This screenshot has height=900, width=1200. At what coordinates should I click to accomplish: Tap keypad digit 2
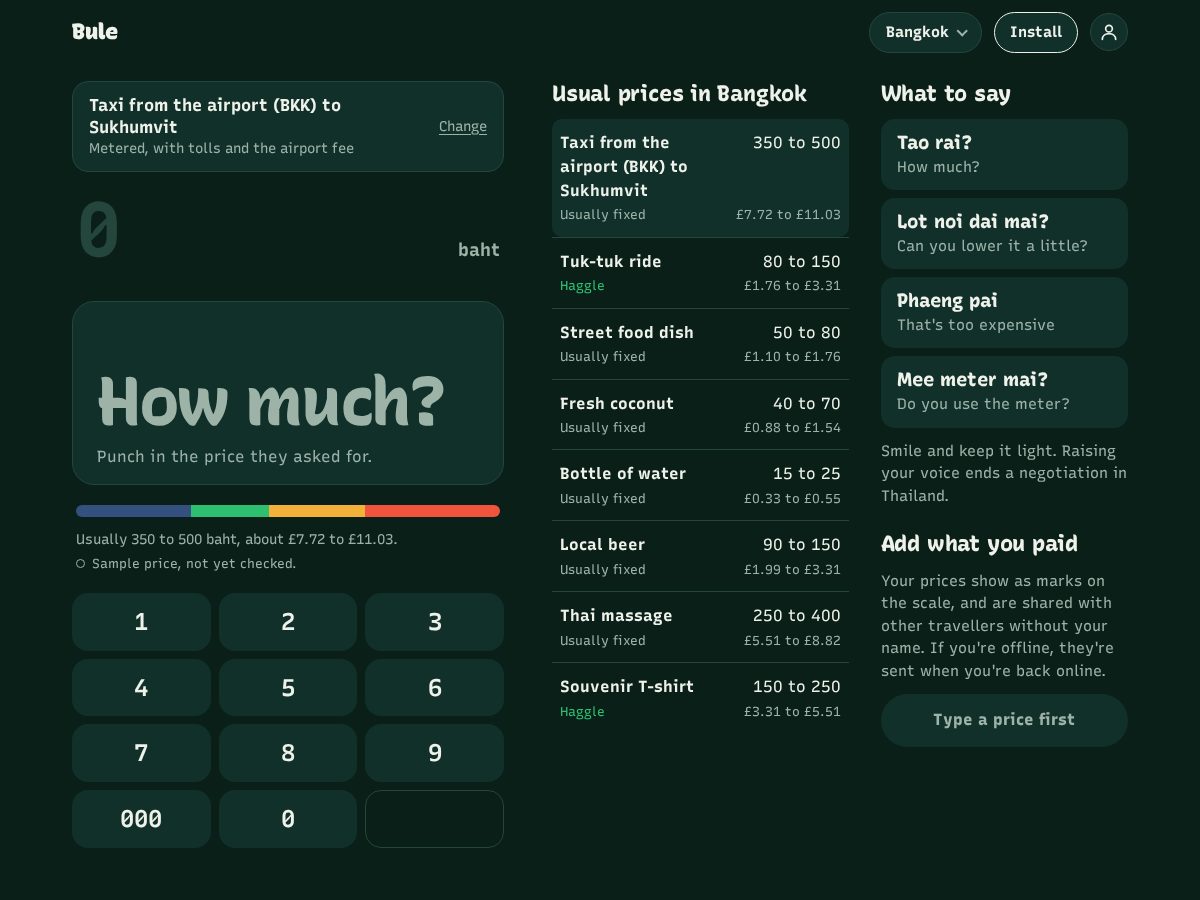(x=288, y=622)
